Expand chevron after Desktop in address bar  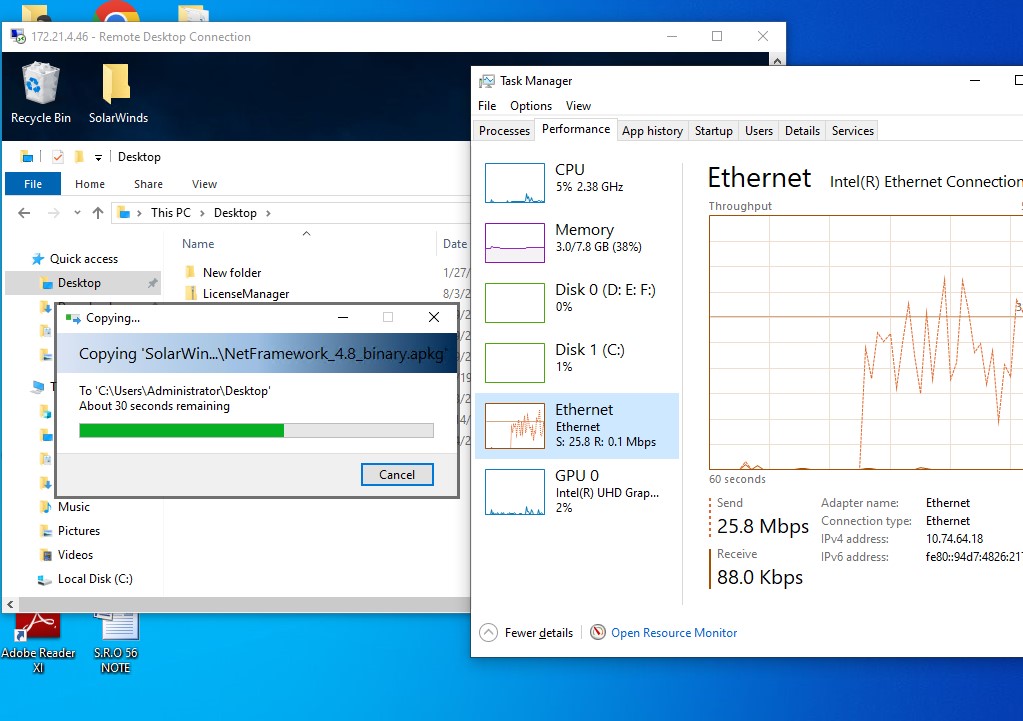(268, 213)
